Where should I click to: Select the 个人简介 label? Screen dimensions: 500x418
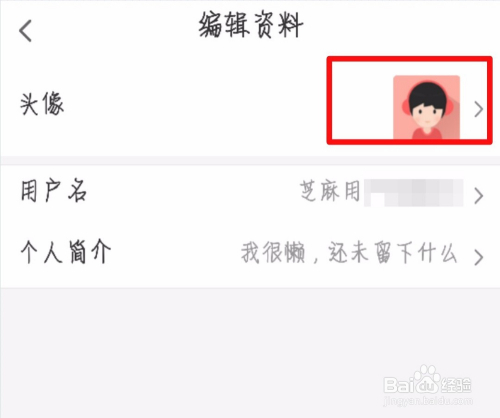[x=66, y=252]
